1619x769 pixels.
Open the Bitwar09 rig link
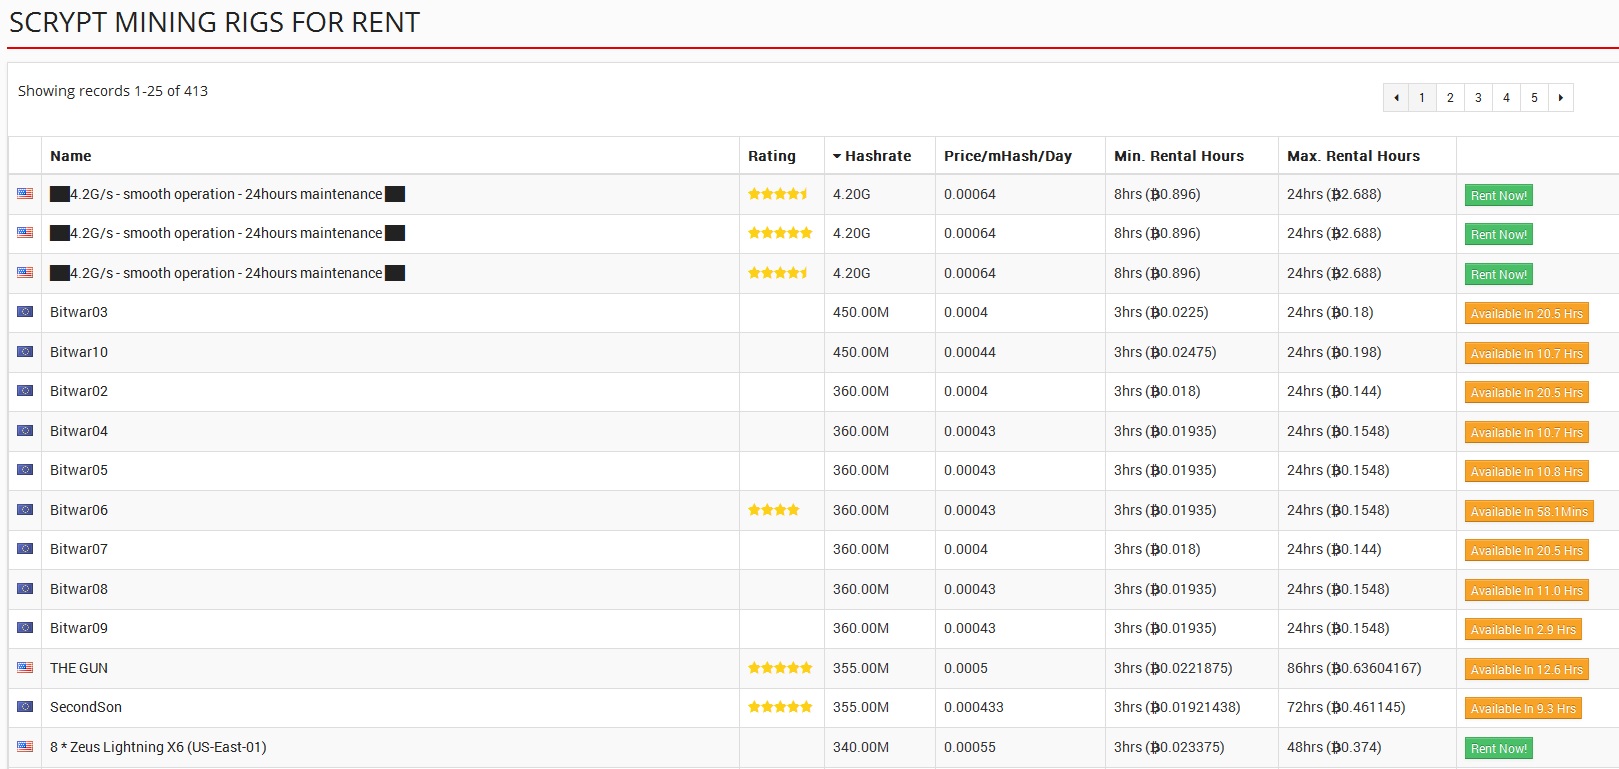pyautogui.click(x=79, y=628)
